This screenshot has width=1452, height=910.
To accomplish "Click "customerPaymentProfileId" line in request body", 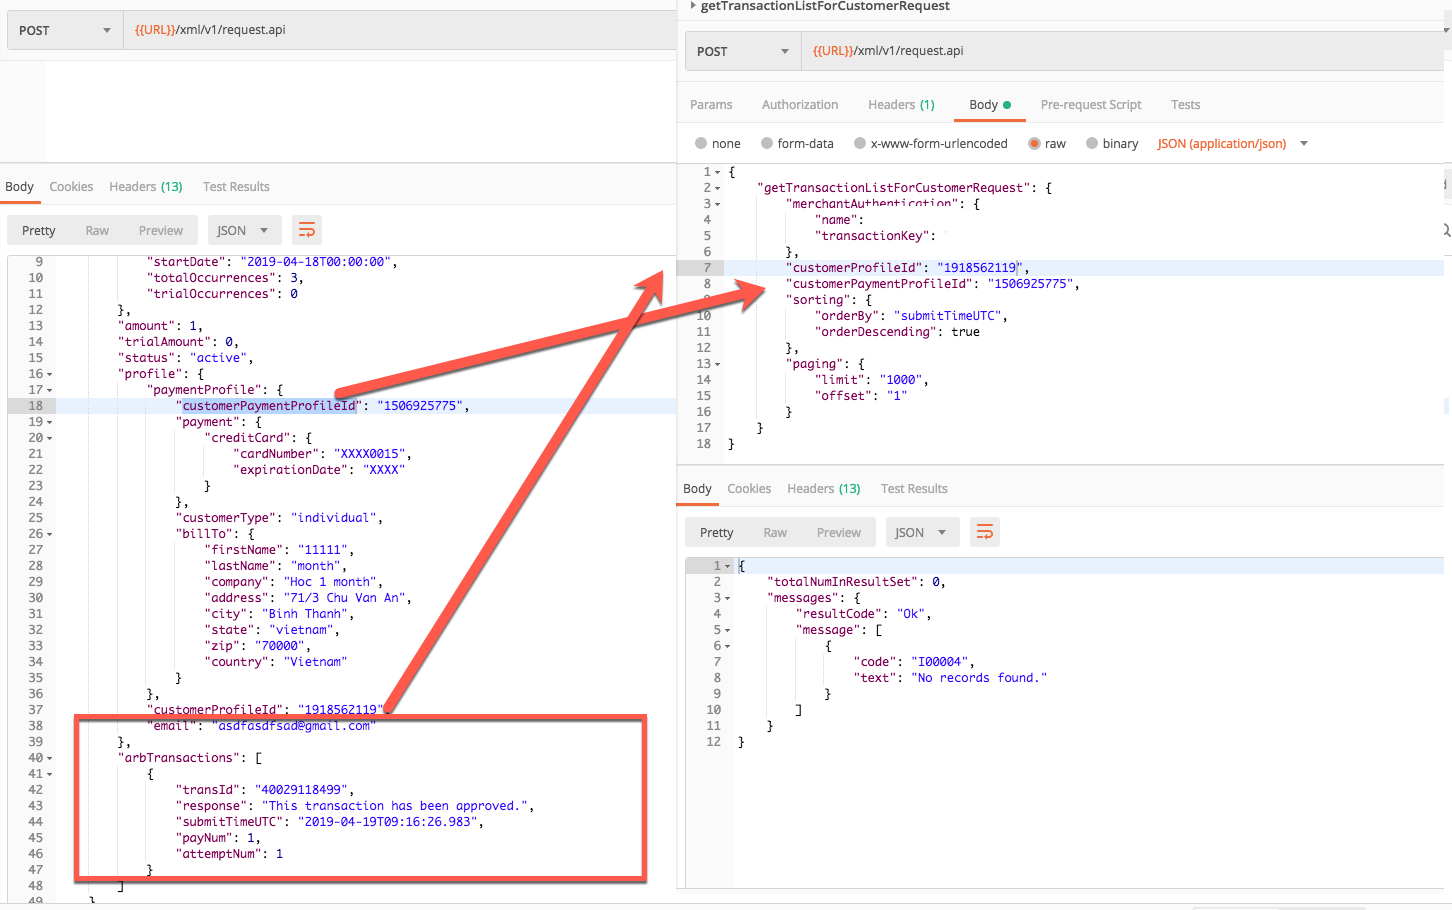I will (933, 284).
